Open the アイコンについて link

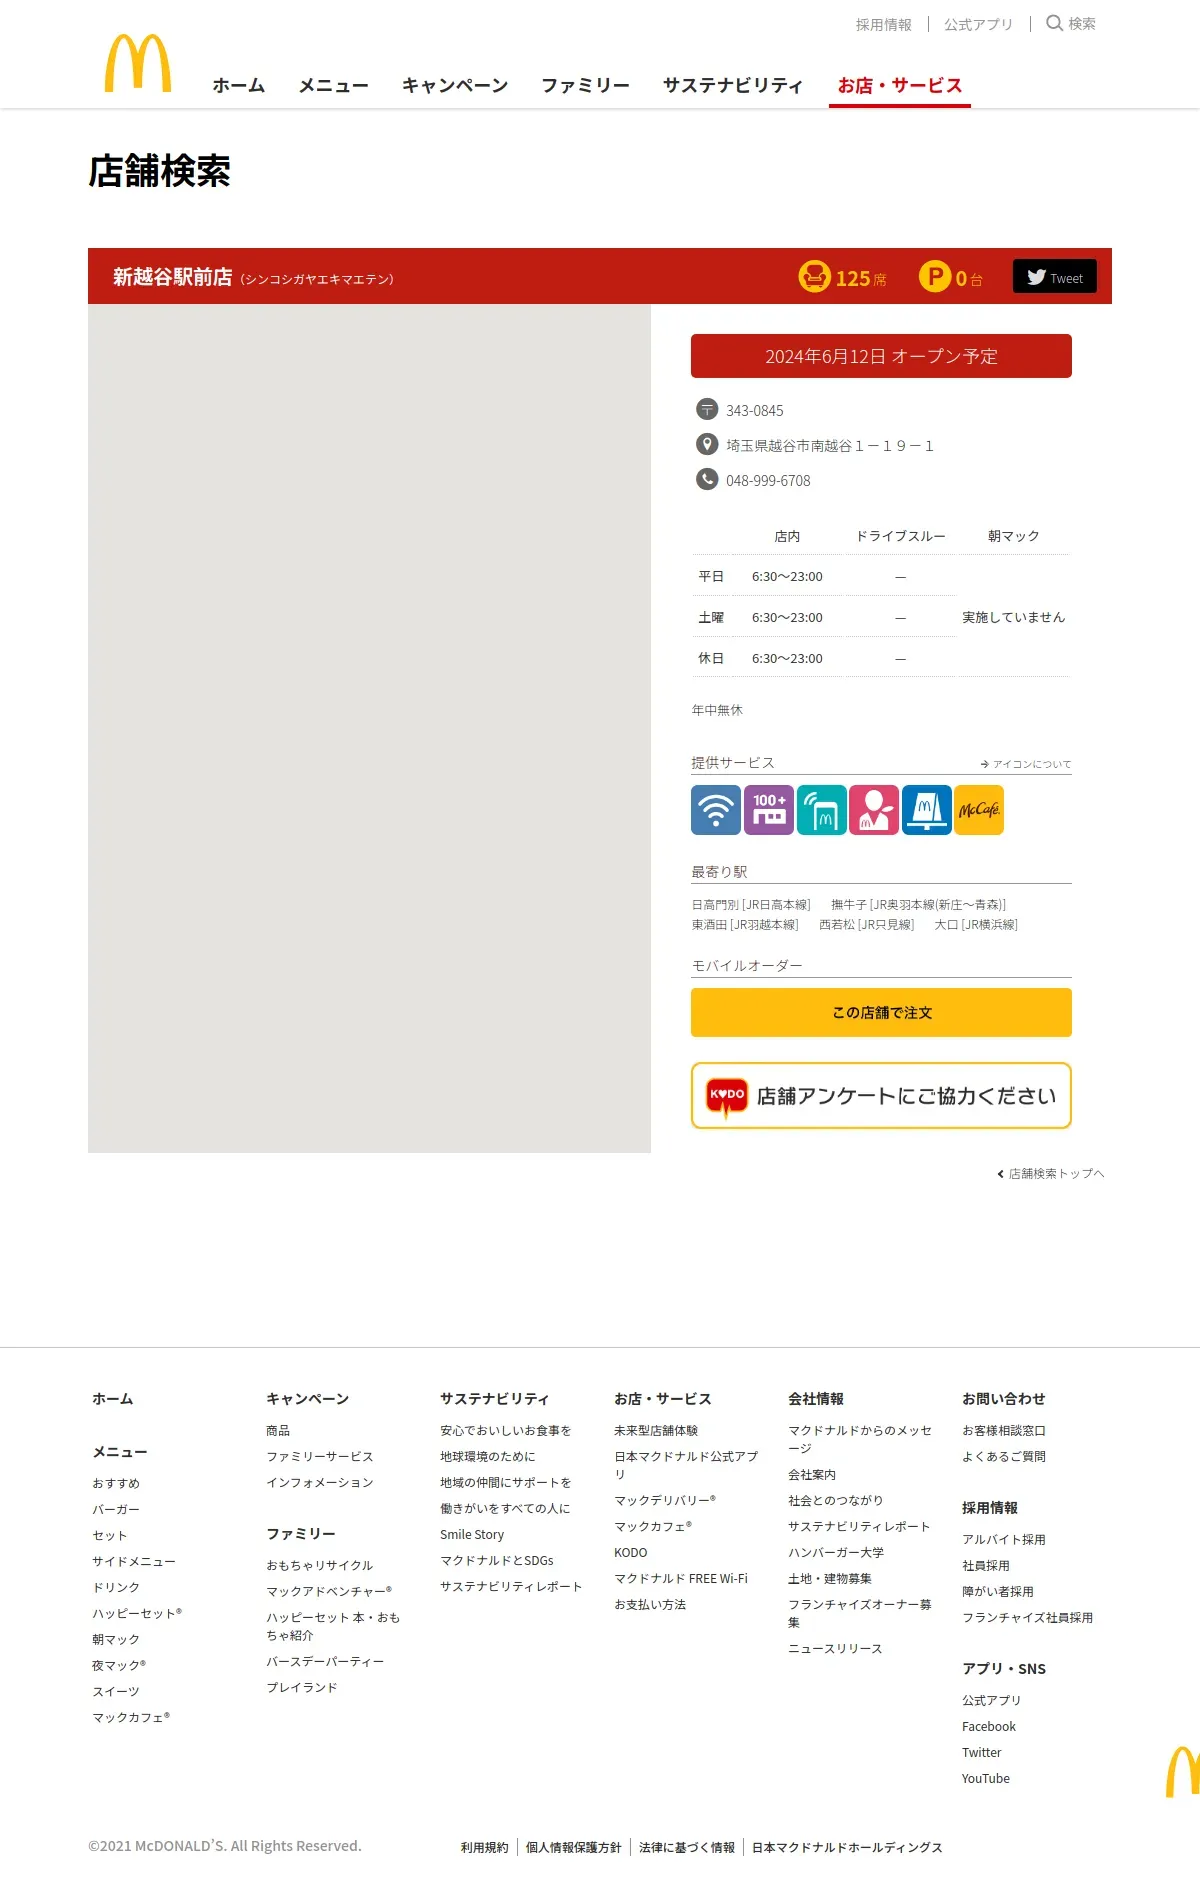tap(1026, 764)
